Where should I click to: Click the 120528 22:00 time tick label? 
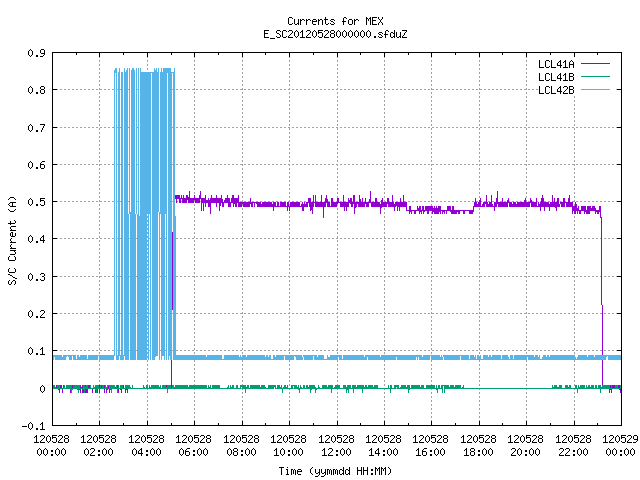tap(573, 446)
